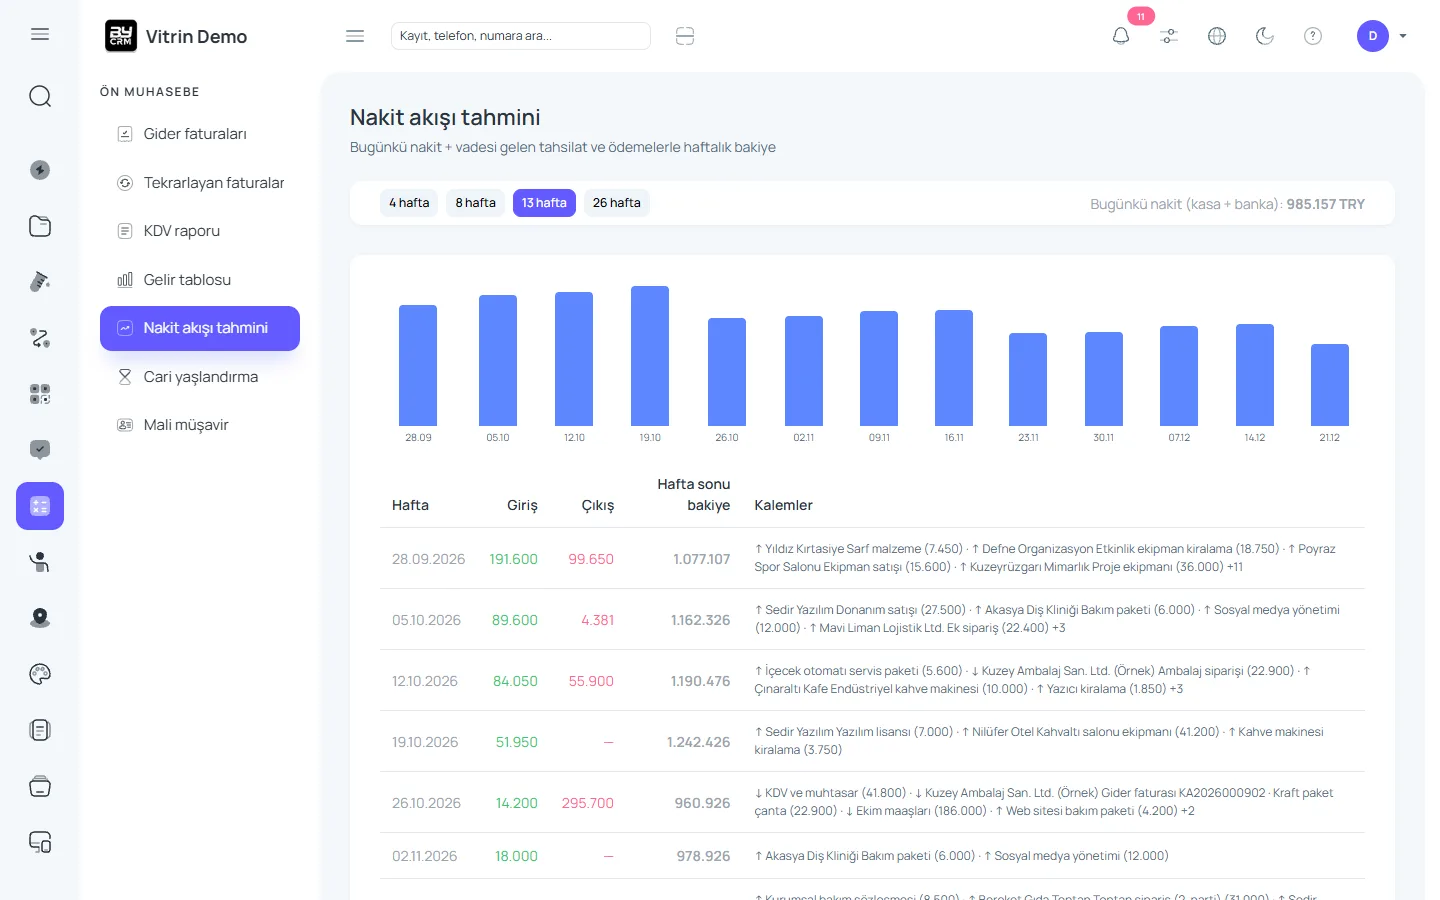
Task: Open Tekrarlayan faturalar menu item
Action: click(x=200, y=183)
